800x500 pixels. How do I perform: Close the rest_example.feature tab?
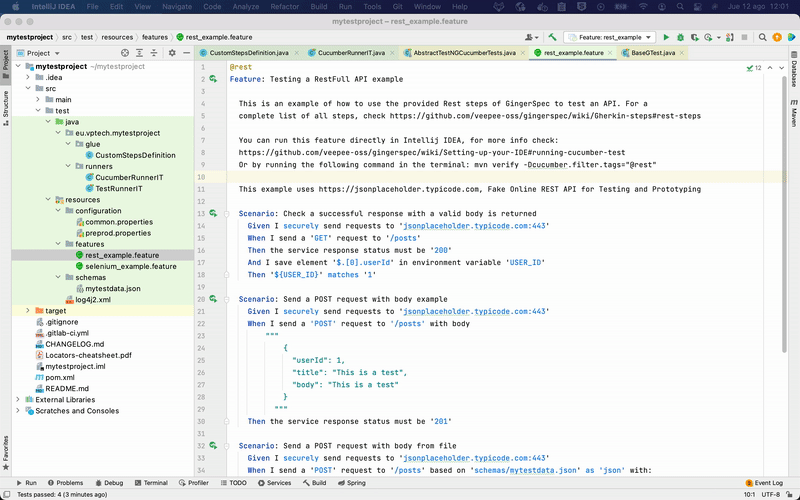(x=610, y=53)
